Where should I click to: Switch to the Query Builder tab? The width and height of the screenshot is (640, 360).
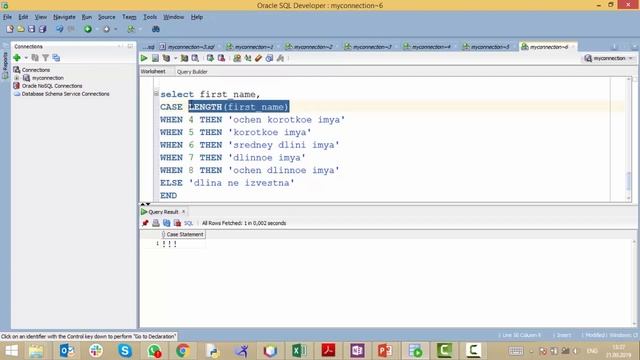pyautogui.click(x=192, y=71)
